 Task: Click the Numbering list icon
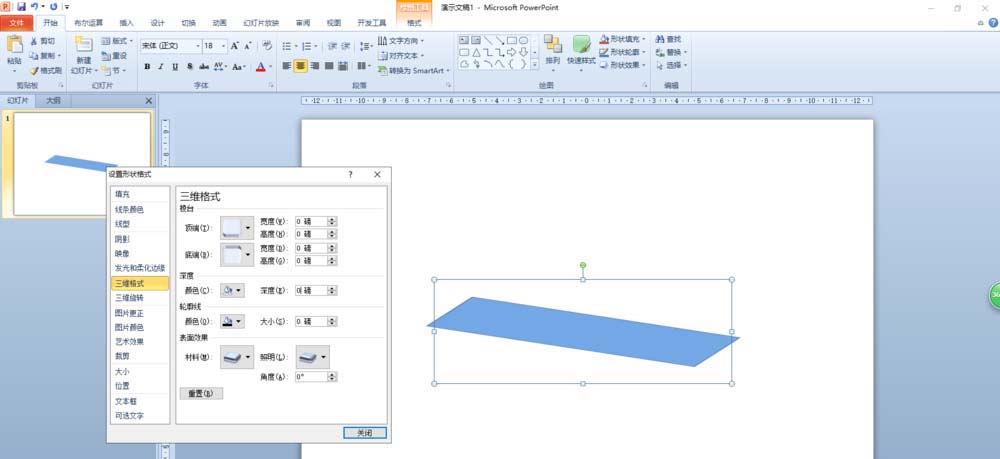coord(309,46)
